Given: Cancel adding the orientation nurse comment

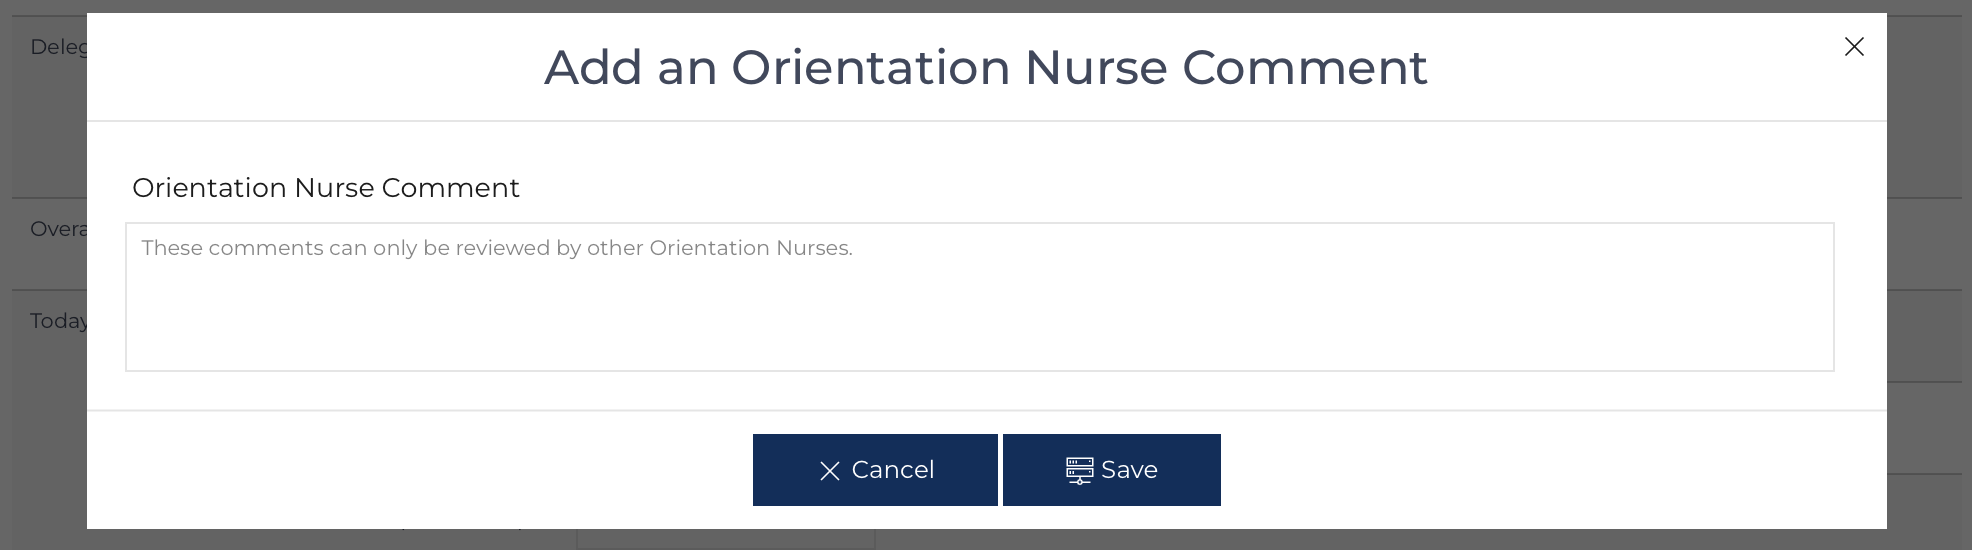Looking at the screenshot, I should tap(875, 470).
